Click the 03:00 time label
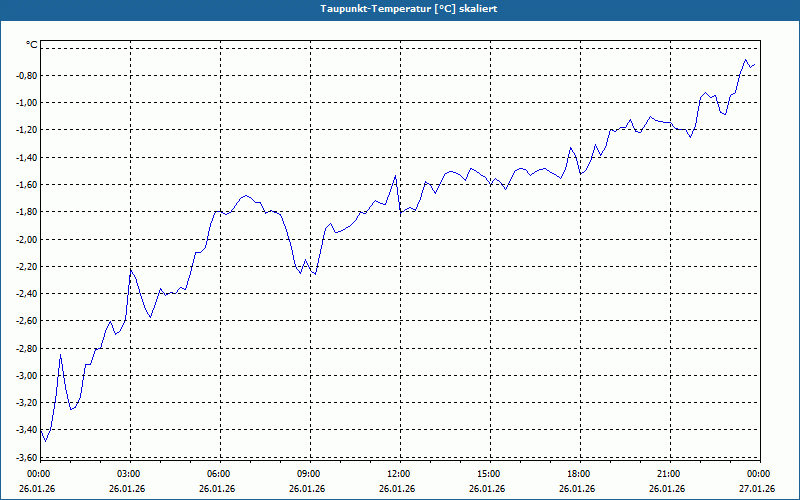 tap(129, 474)
